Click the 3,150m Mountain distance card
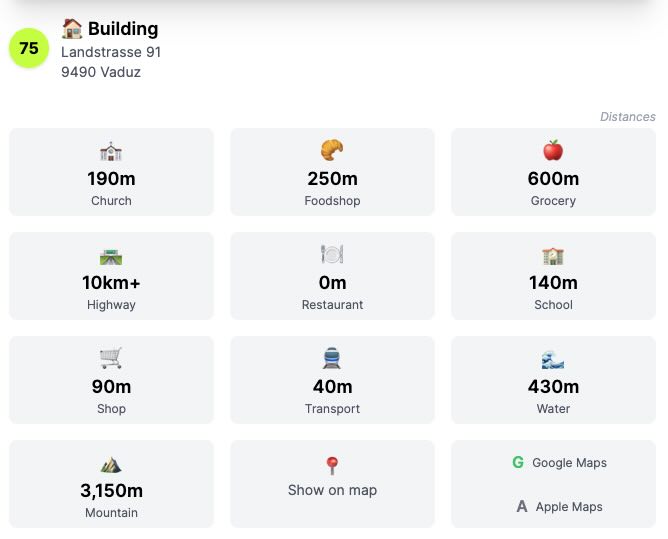668x539 pixels. click(111, 484)
